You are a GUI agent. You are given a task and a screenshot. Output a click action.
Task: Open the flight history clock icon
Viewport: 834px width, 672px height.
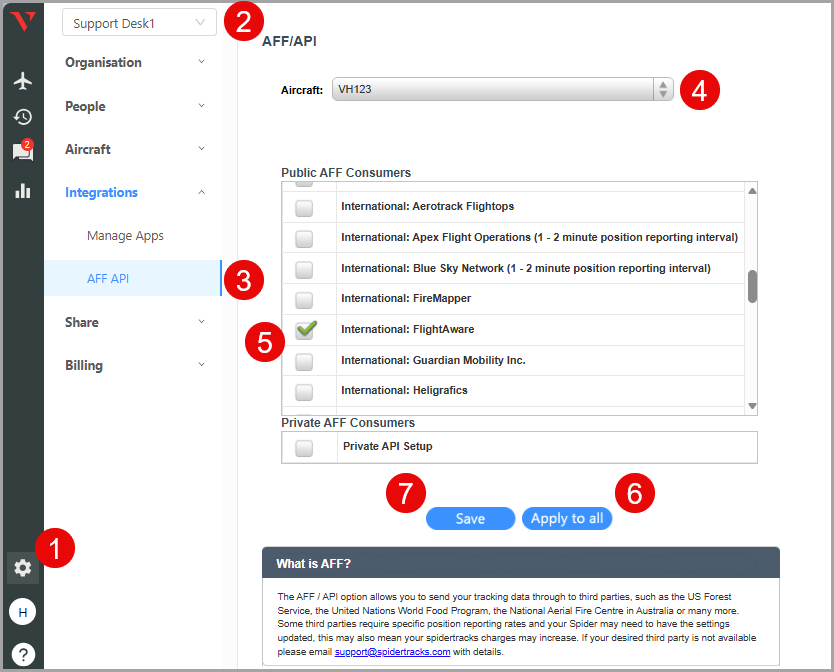pos(22,117)
